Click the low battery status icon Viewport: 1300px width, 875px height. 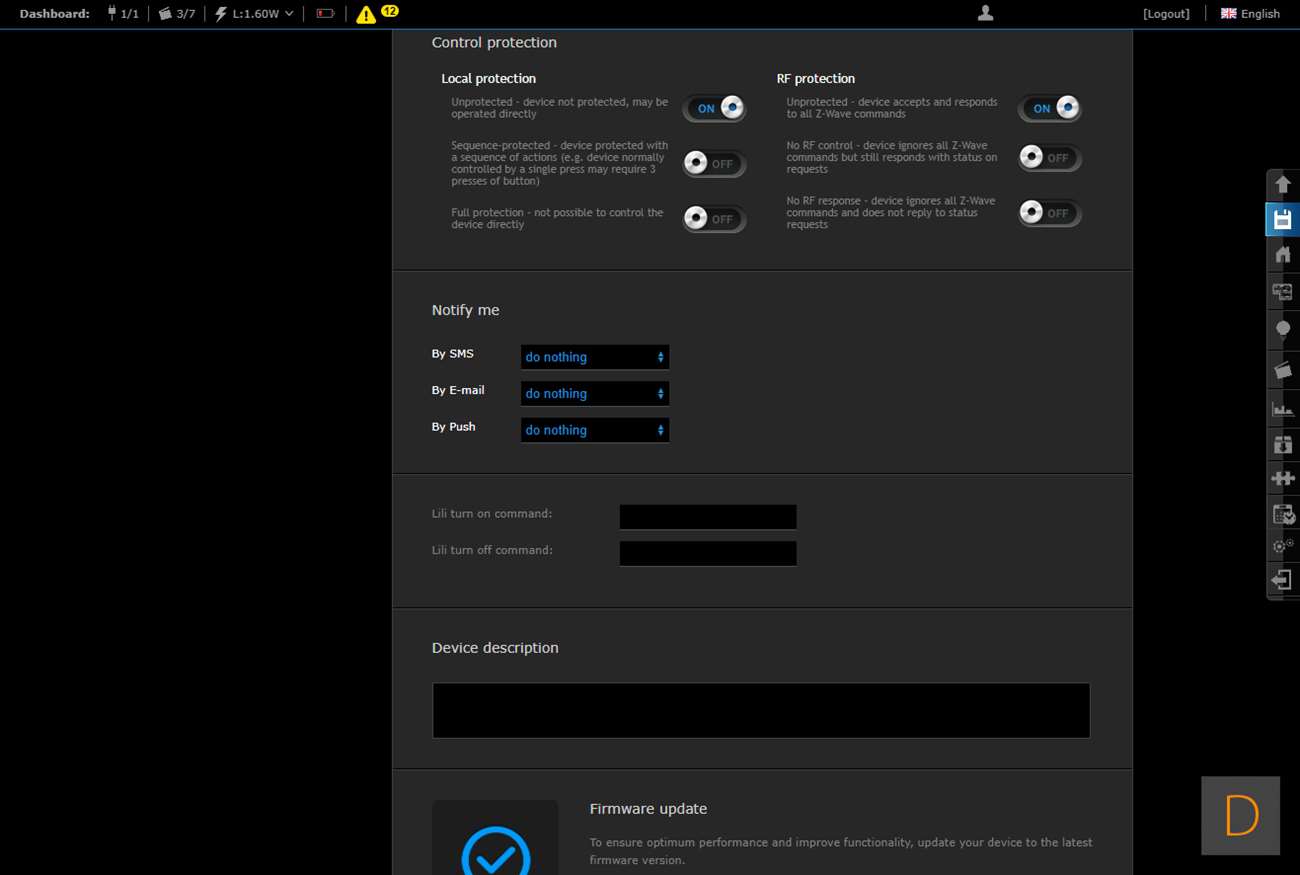click(325, 14)
